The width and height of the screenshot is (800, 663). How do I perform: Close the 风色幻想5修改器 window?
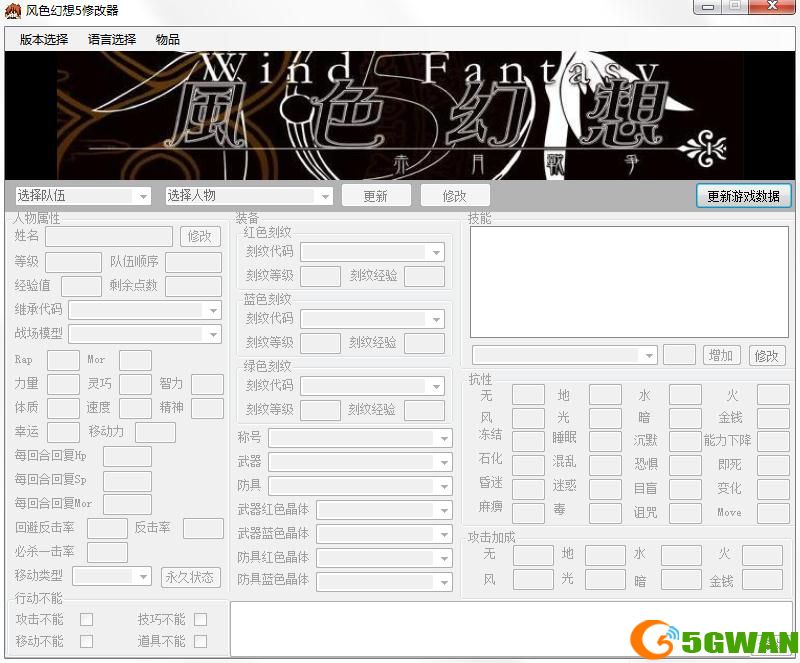click(x=773, y=7)
